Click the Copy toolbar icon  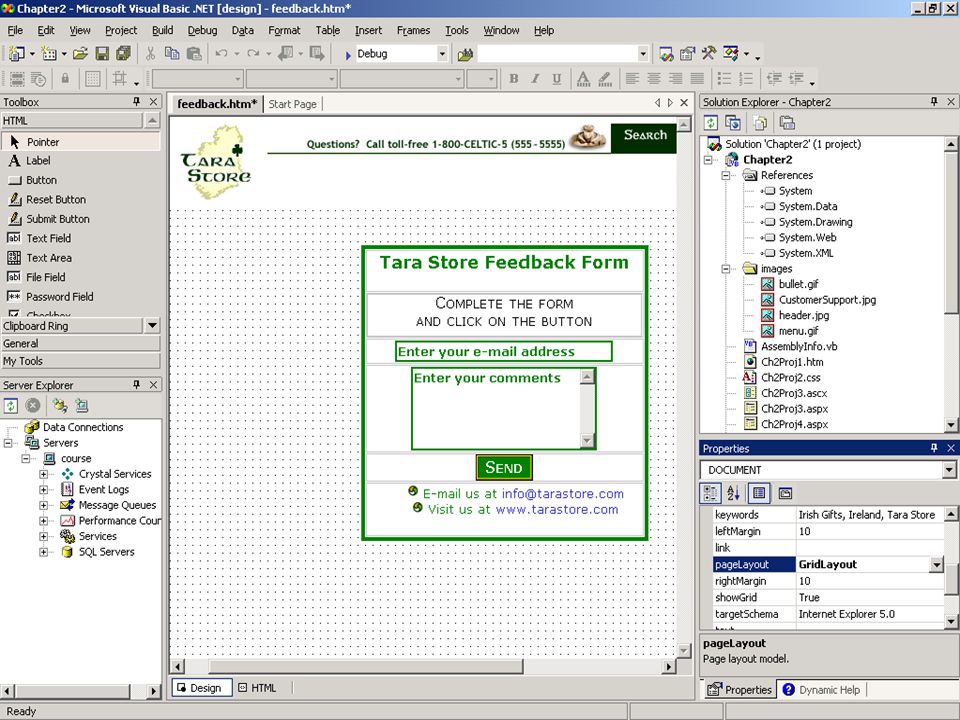tap(172, 54)
